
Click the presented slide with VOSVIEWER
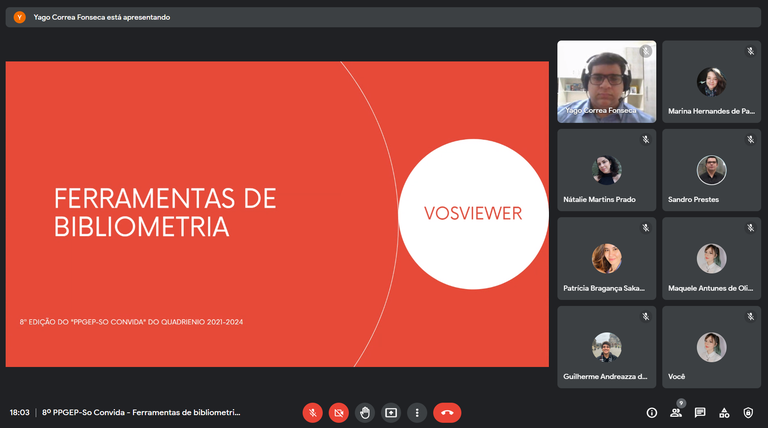click(x=277, y=214)
